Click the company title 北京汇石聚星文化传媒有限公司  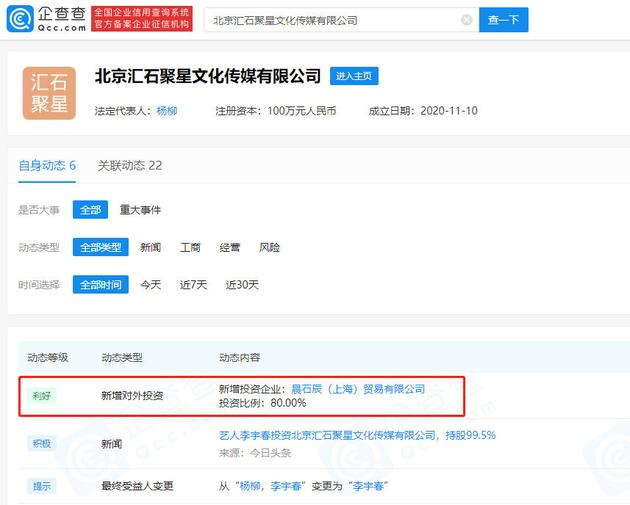208,76
